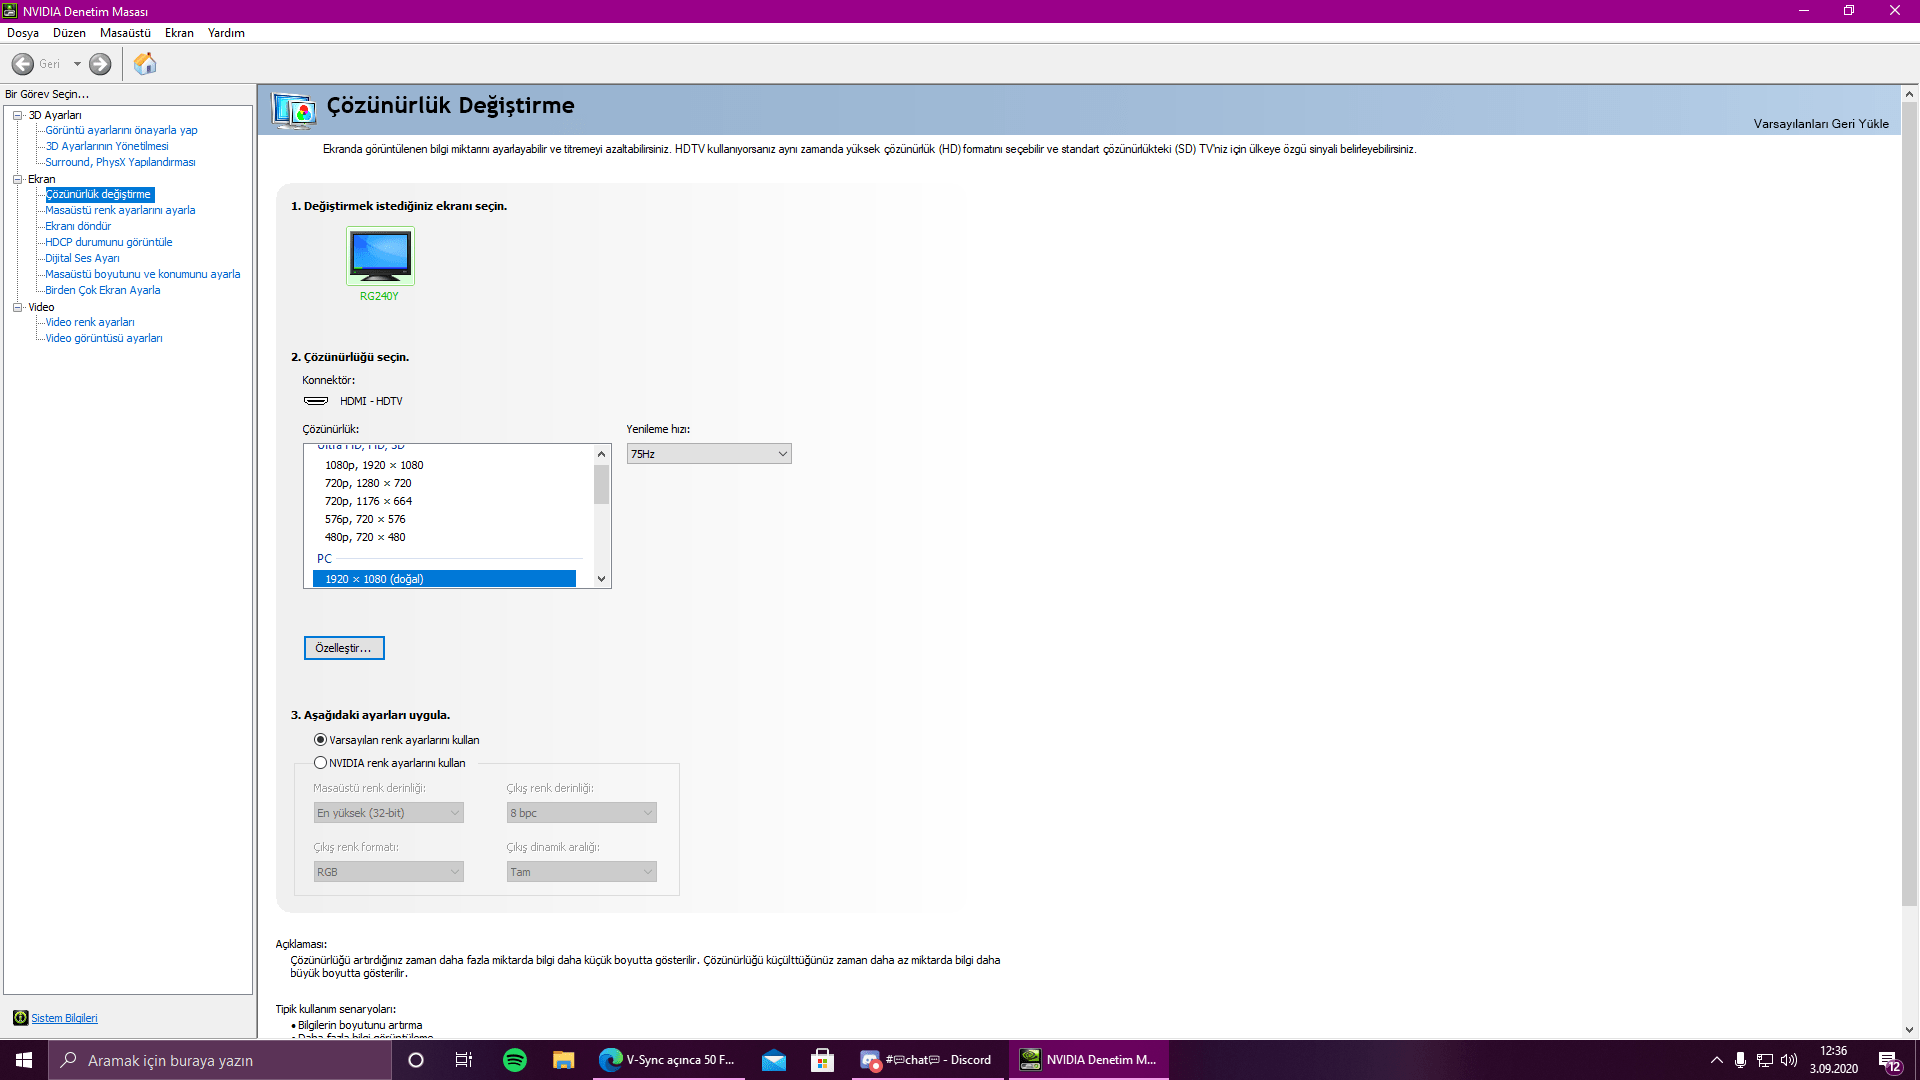This screenshot has width=1920, height=1080.
Task: Click the Sistem Bilgileri link
Action: (x=64, y=1018)
